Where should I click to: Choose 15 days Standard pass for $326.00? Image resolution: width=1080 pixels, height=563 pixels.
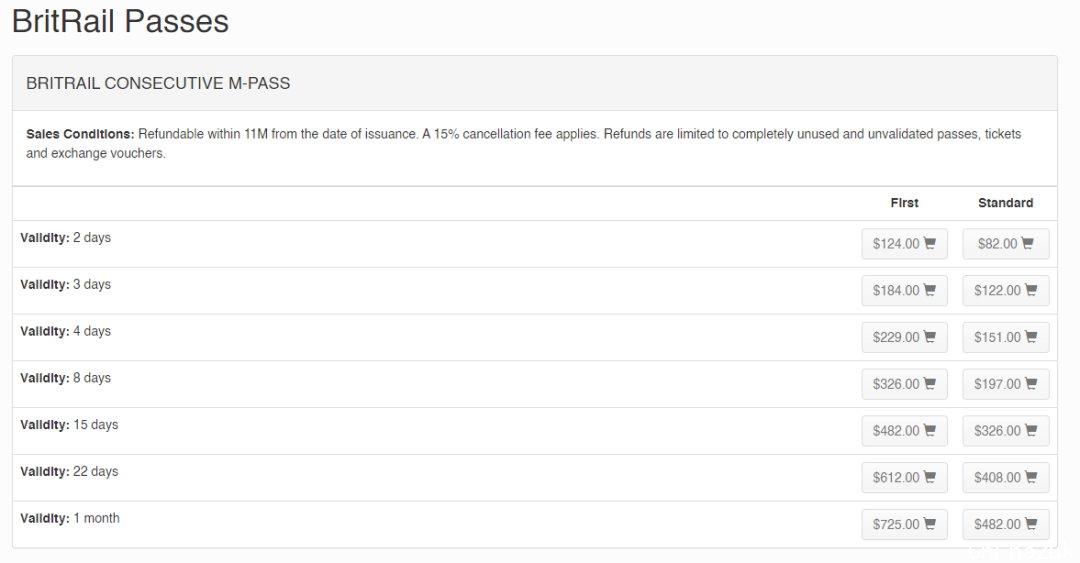click(x=1006, y=431)
